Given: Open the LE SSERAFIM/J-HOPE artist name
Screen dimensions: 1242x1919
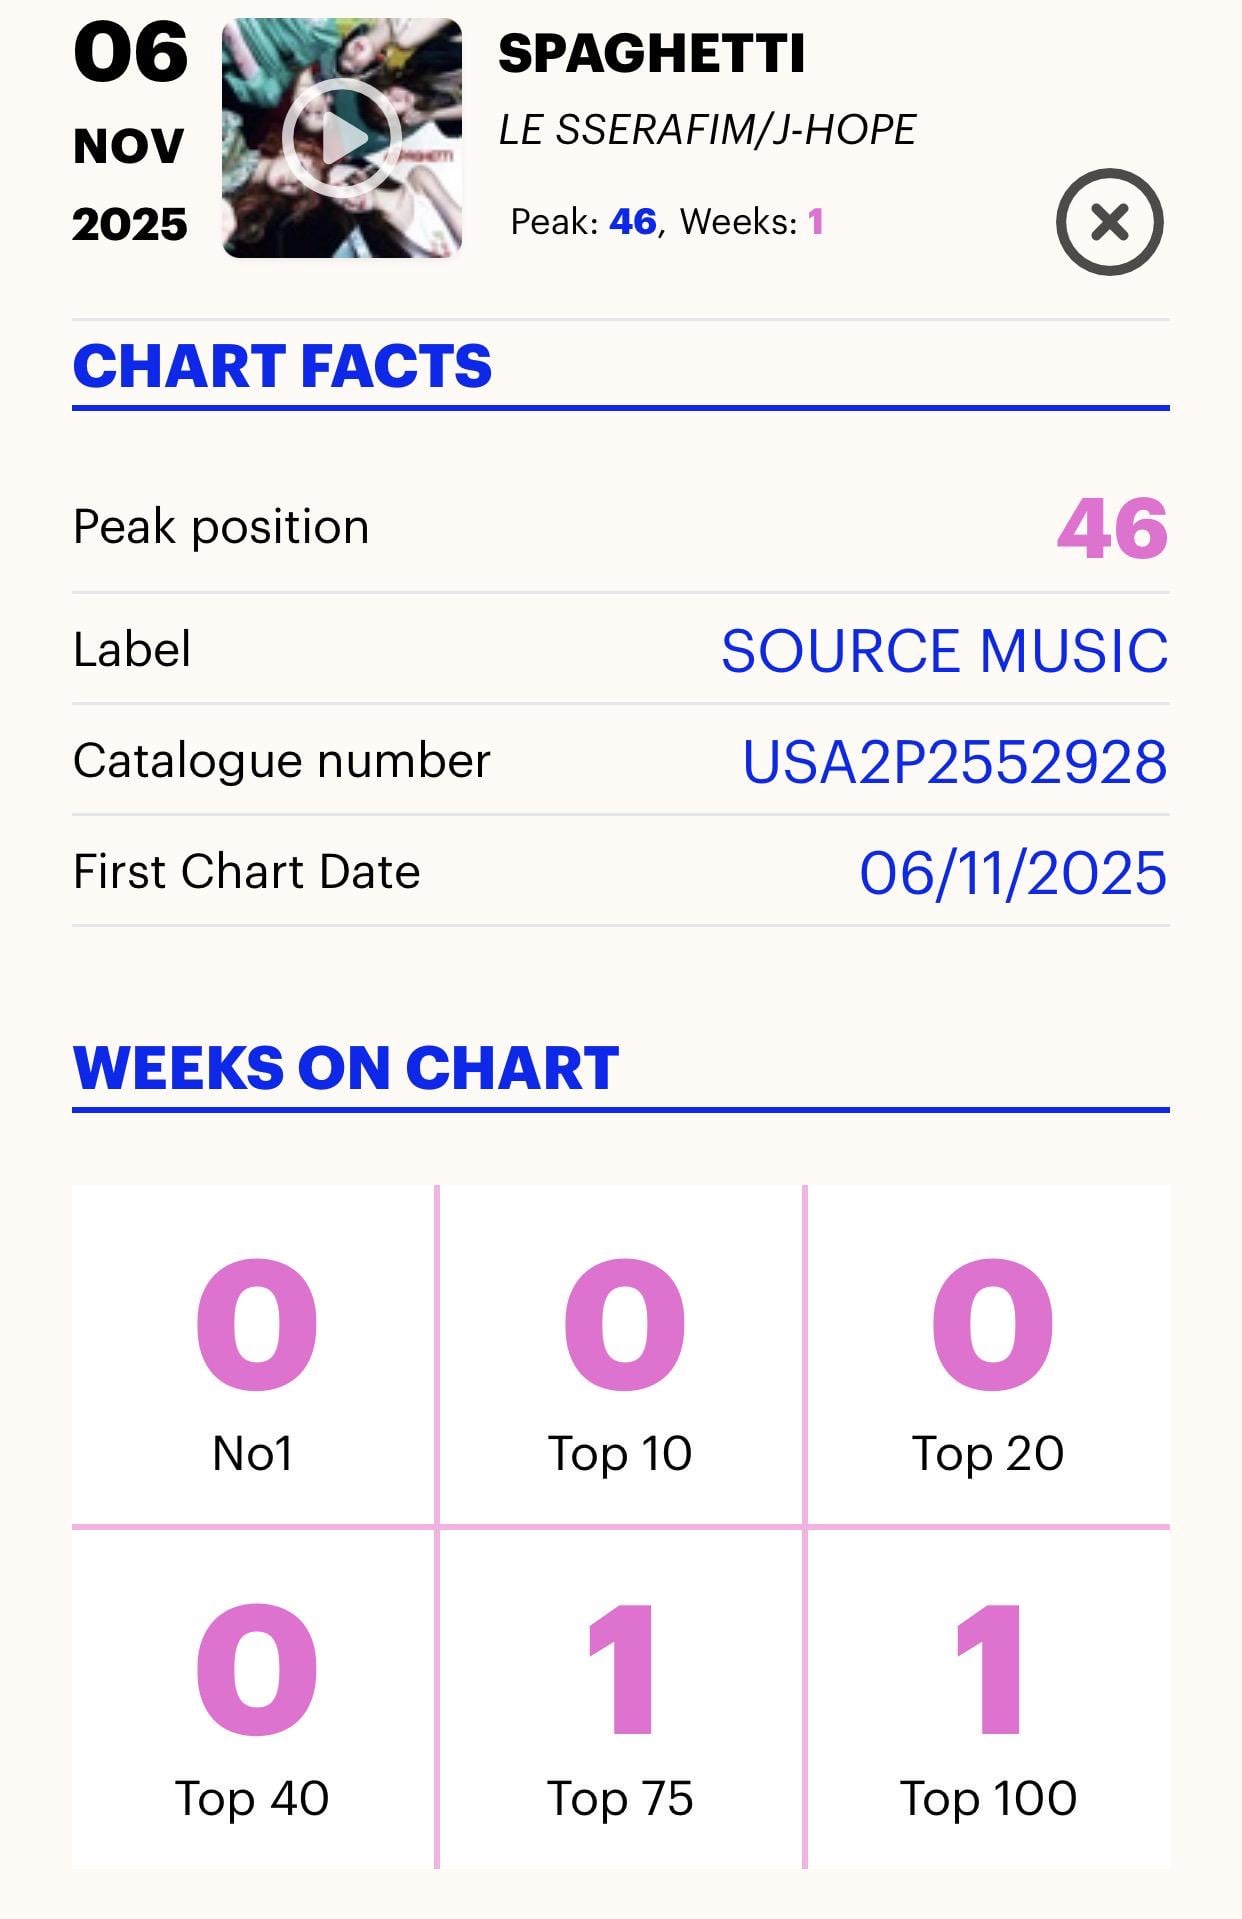Looking at the screenshot, I should pos(707,130).
